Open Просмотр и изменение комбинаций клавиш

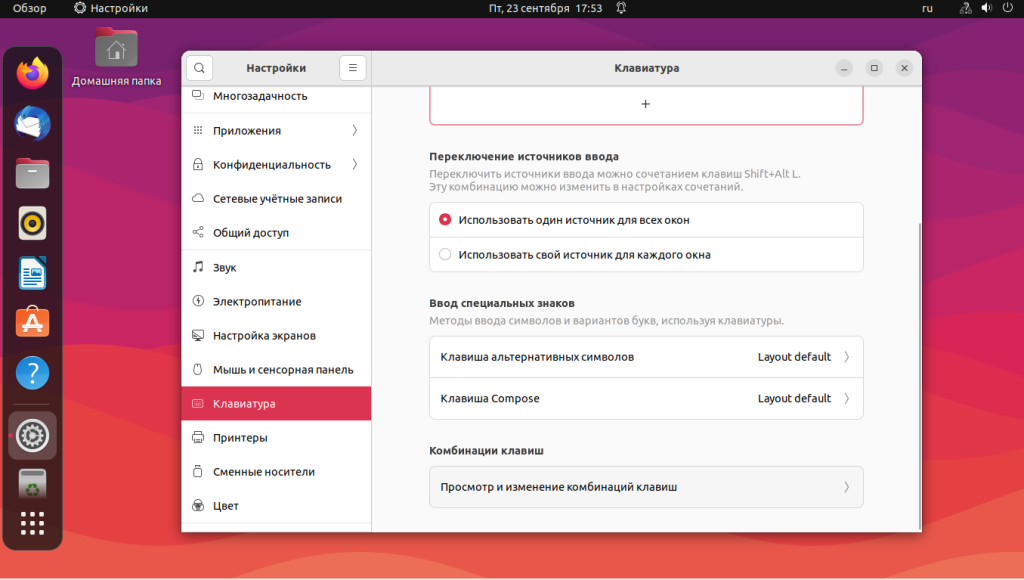pyautogui.click(x=646, y=487)
